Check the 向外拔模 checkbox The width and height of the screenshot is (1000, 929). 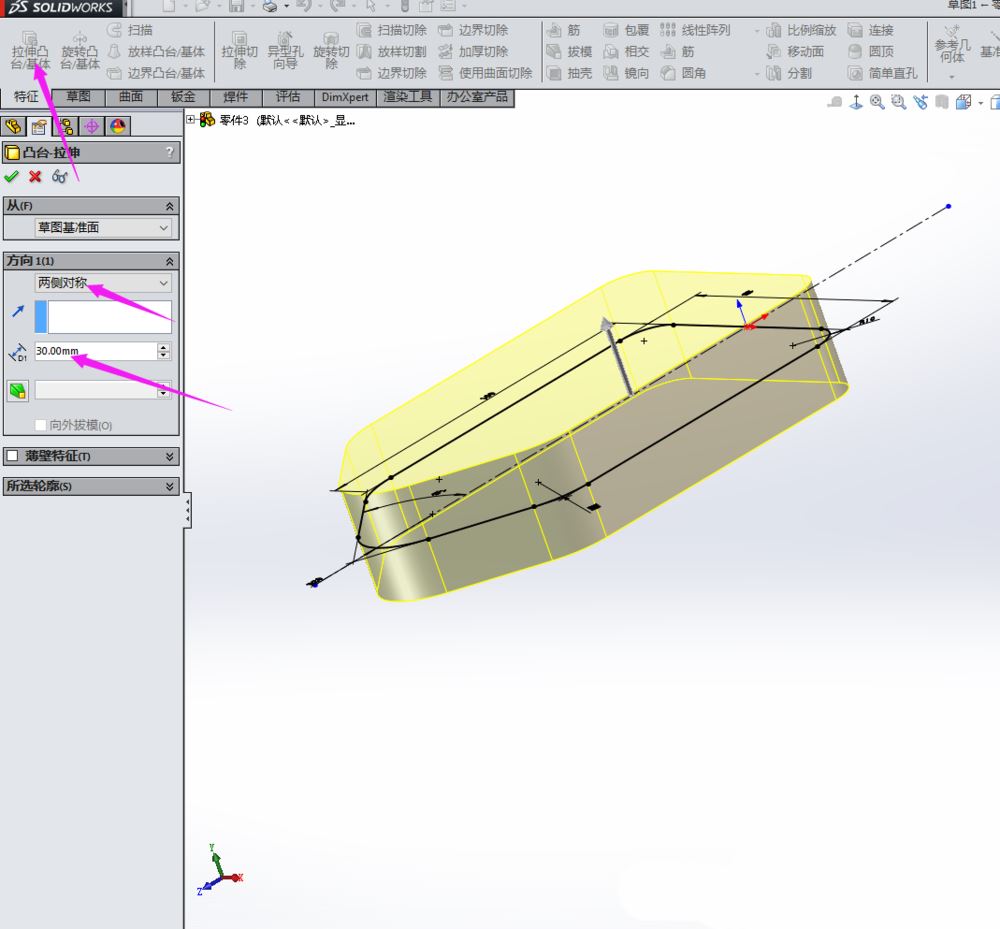pyautogui.click(x=41, y=425)
